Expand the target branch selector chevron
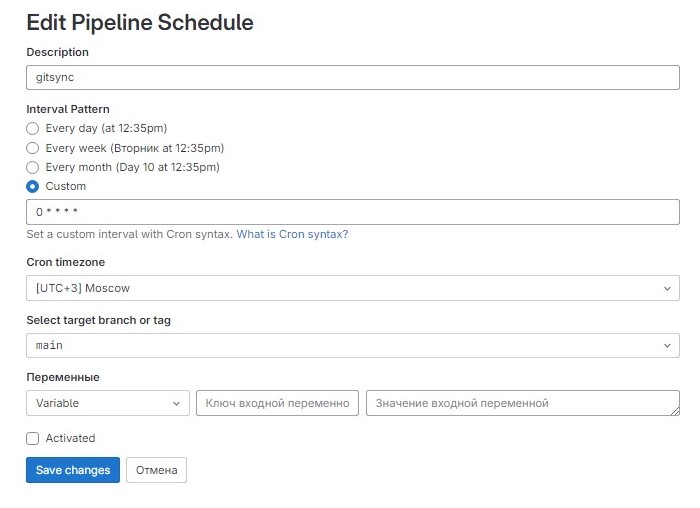 [667, 346]
